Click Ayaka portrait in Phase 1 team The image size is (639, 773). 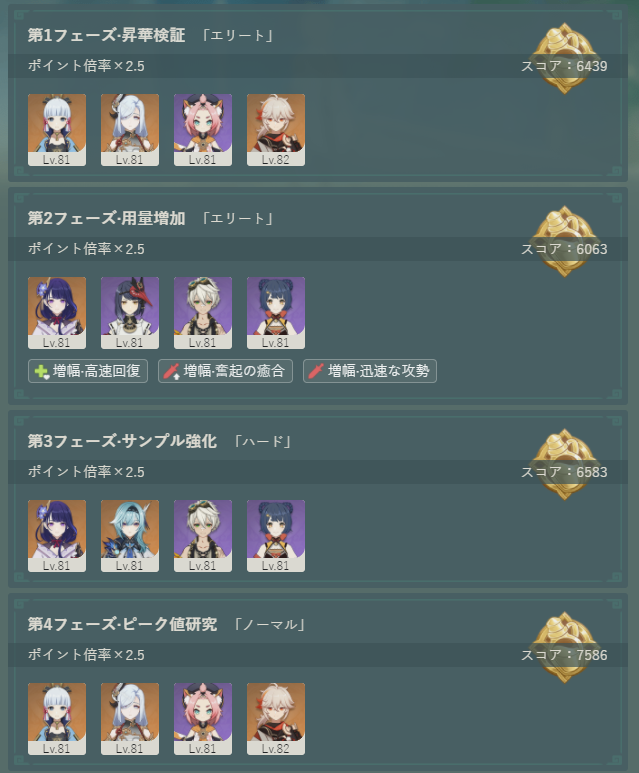[57, 130]
